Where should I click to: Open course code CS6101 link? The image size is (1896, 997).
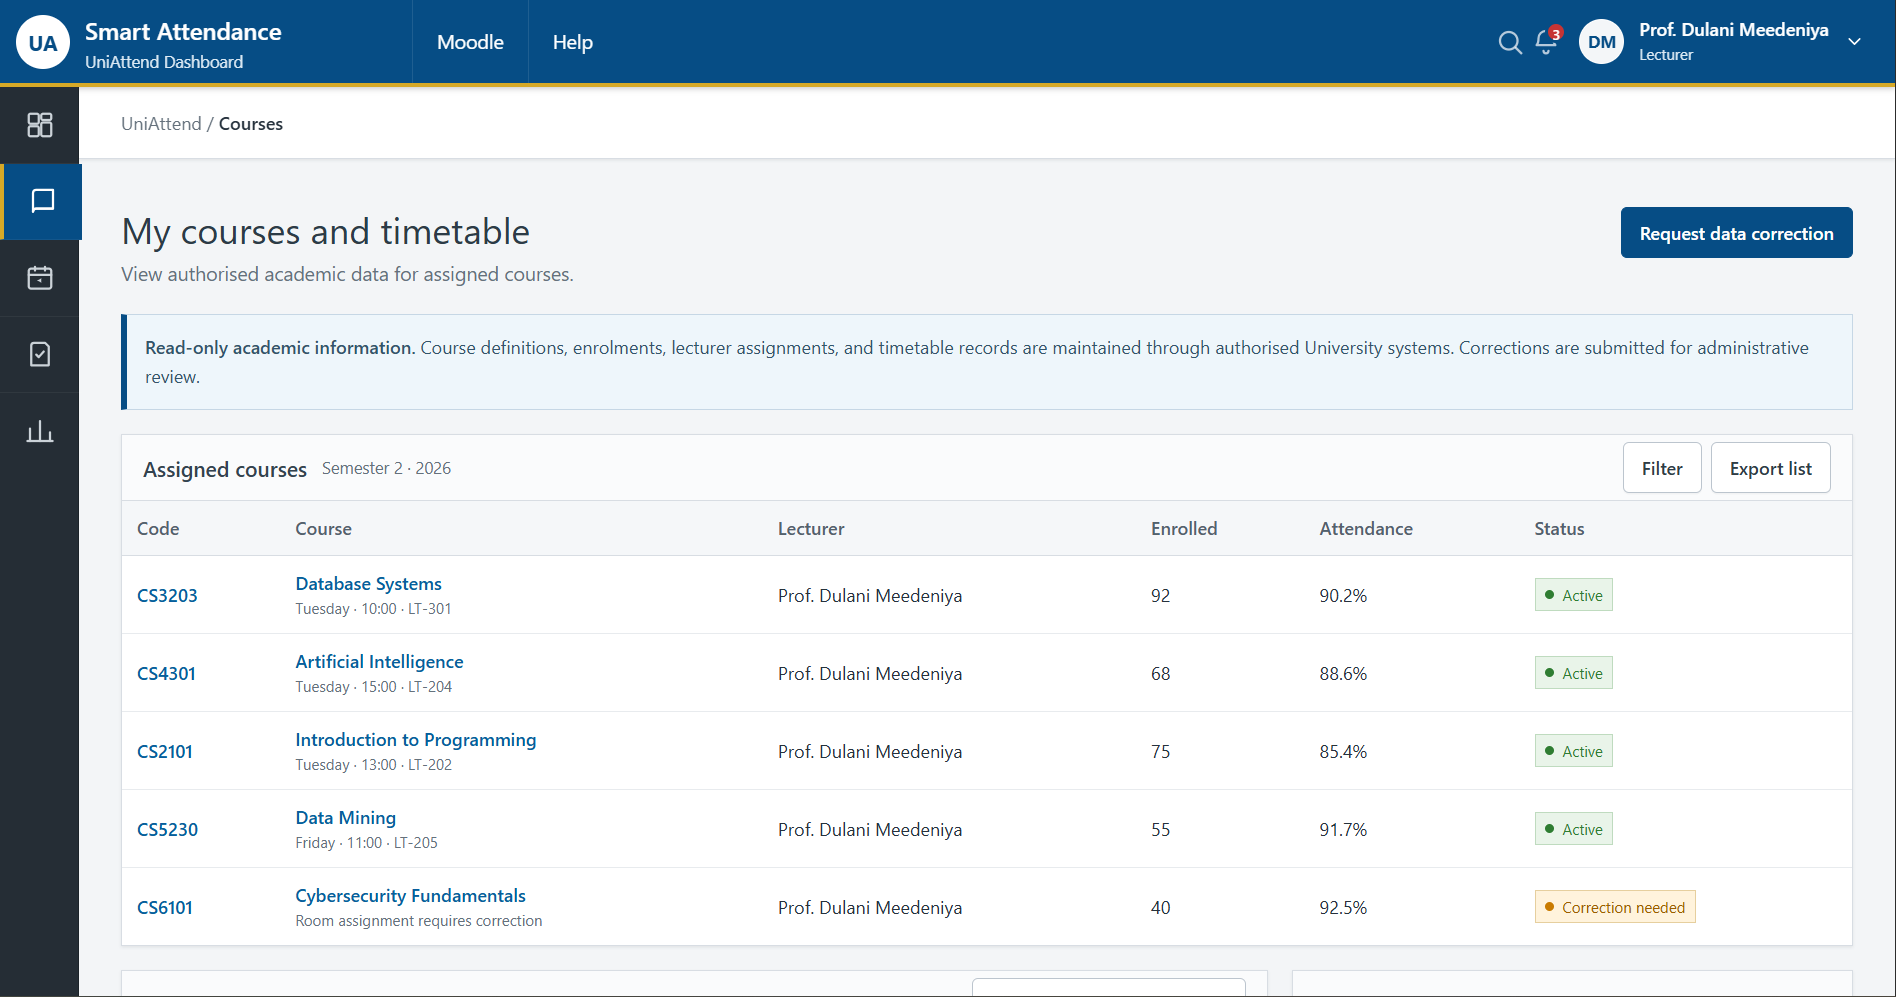tap(165, 907)
